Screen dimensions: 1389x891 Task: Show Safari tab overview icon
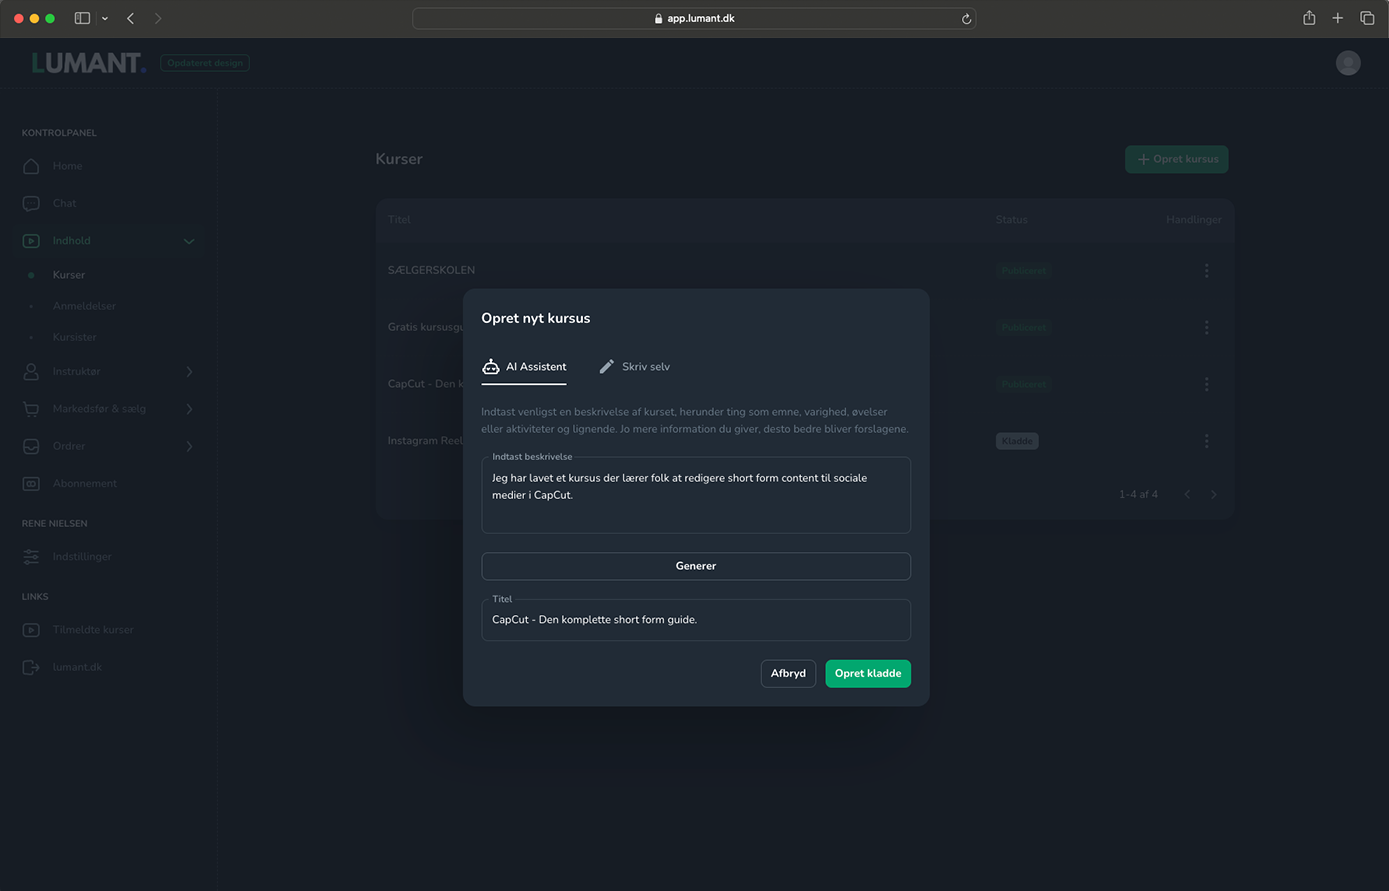(1367, 18)
